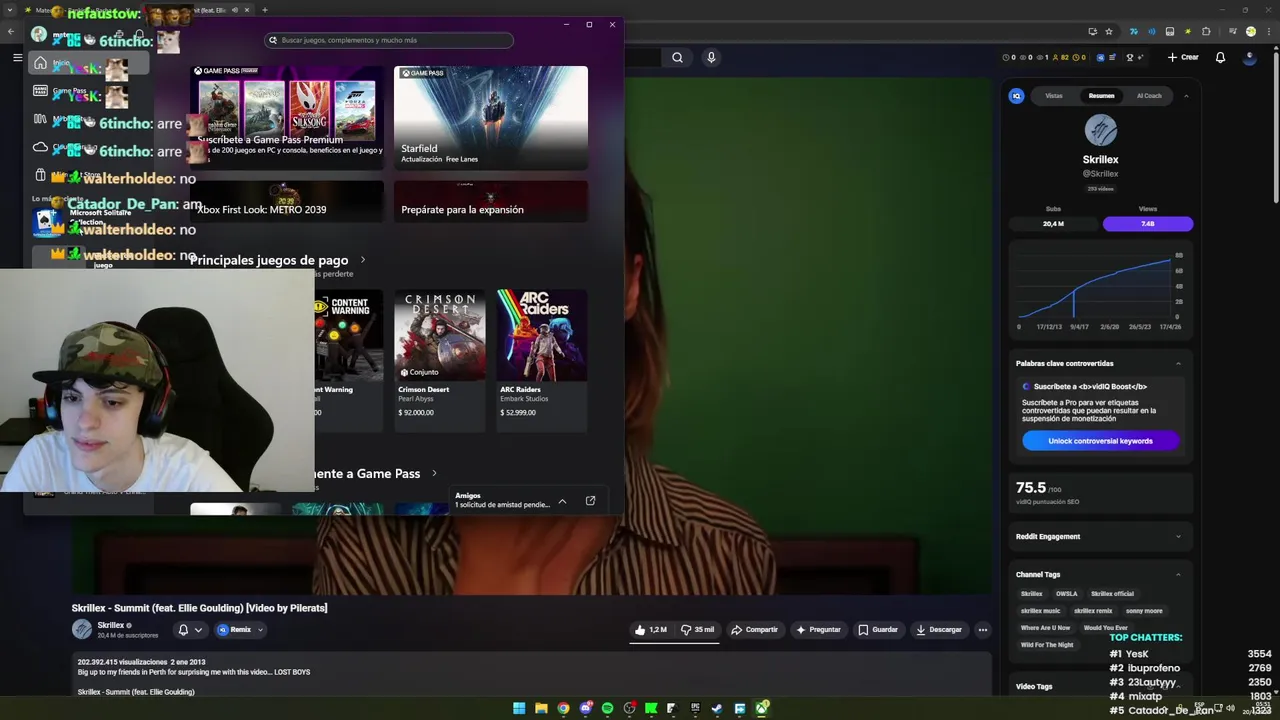Viewport: 1280px width, 720px height.
Task: Open YouTube account avatar menu
Action: (x=1250, y=57)
